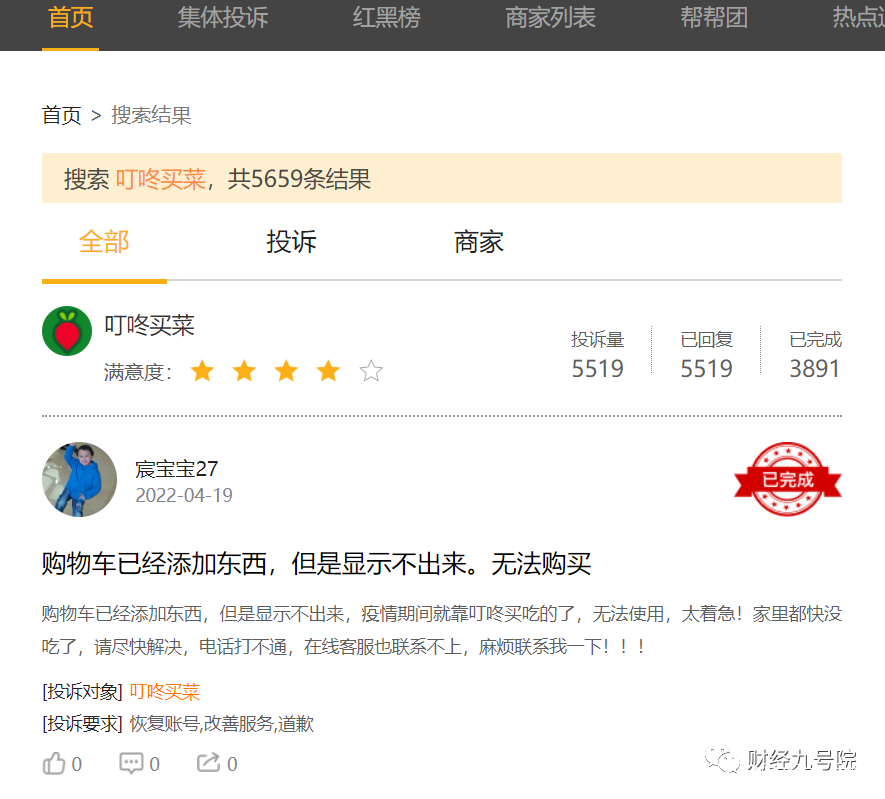Switch to the 投诉 results tab
The image size is (885, 799).
point(291,242)
